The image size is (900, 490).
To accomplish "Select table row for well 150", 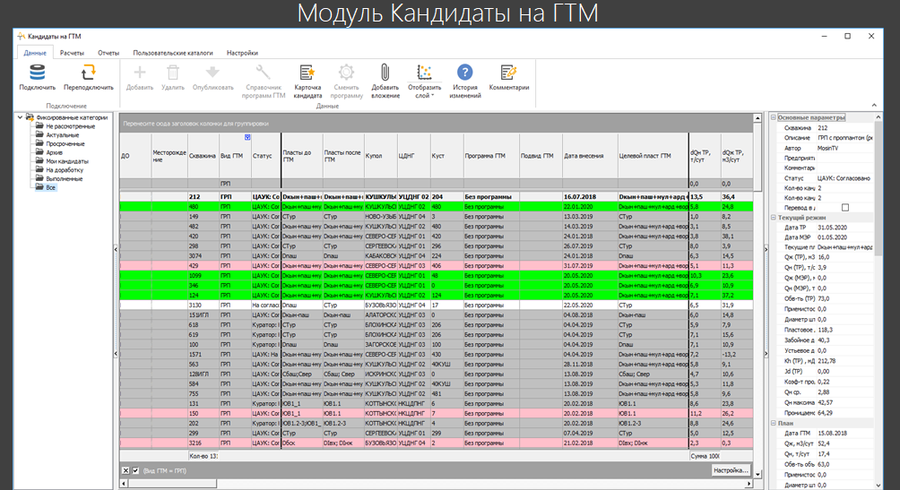I will tap(436, 413).
